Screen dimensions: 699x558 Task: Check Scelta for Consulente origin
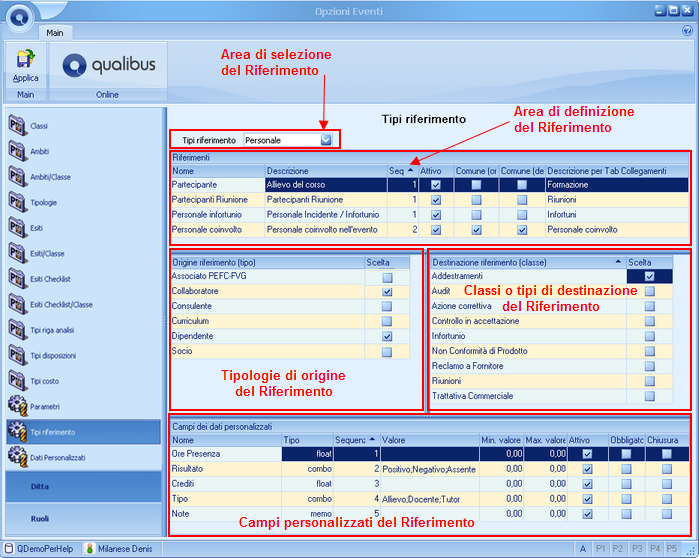387,307
